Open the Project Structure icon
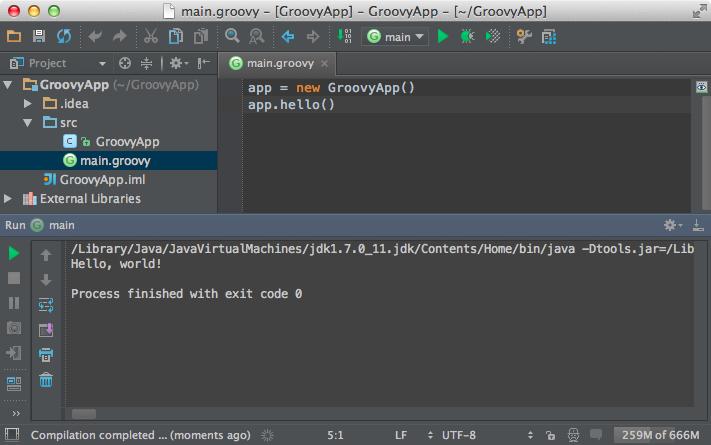 (x=549, y=37)
